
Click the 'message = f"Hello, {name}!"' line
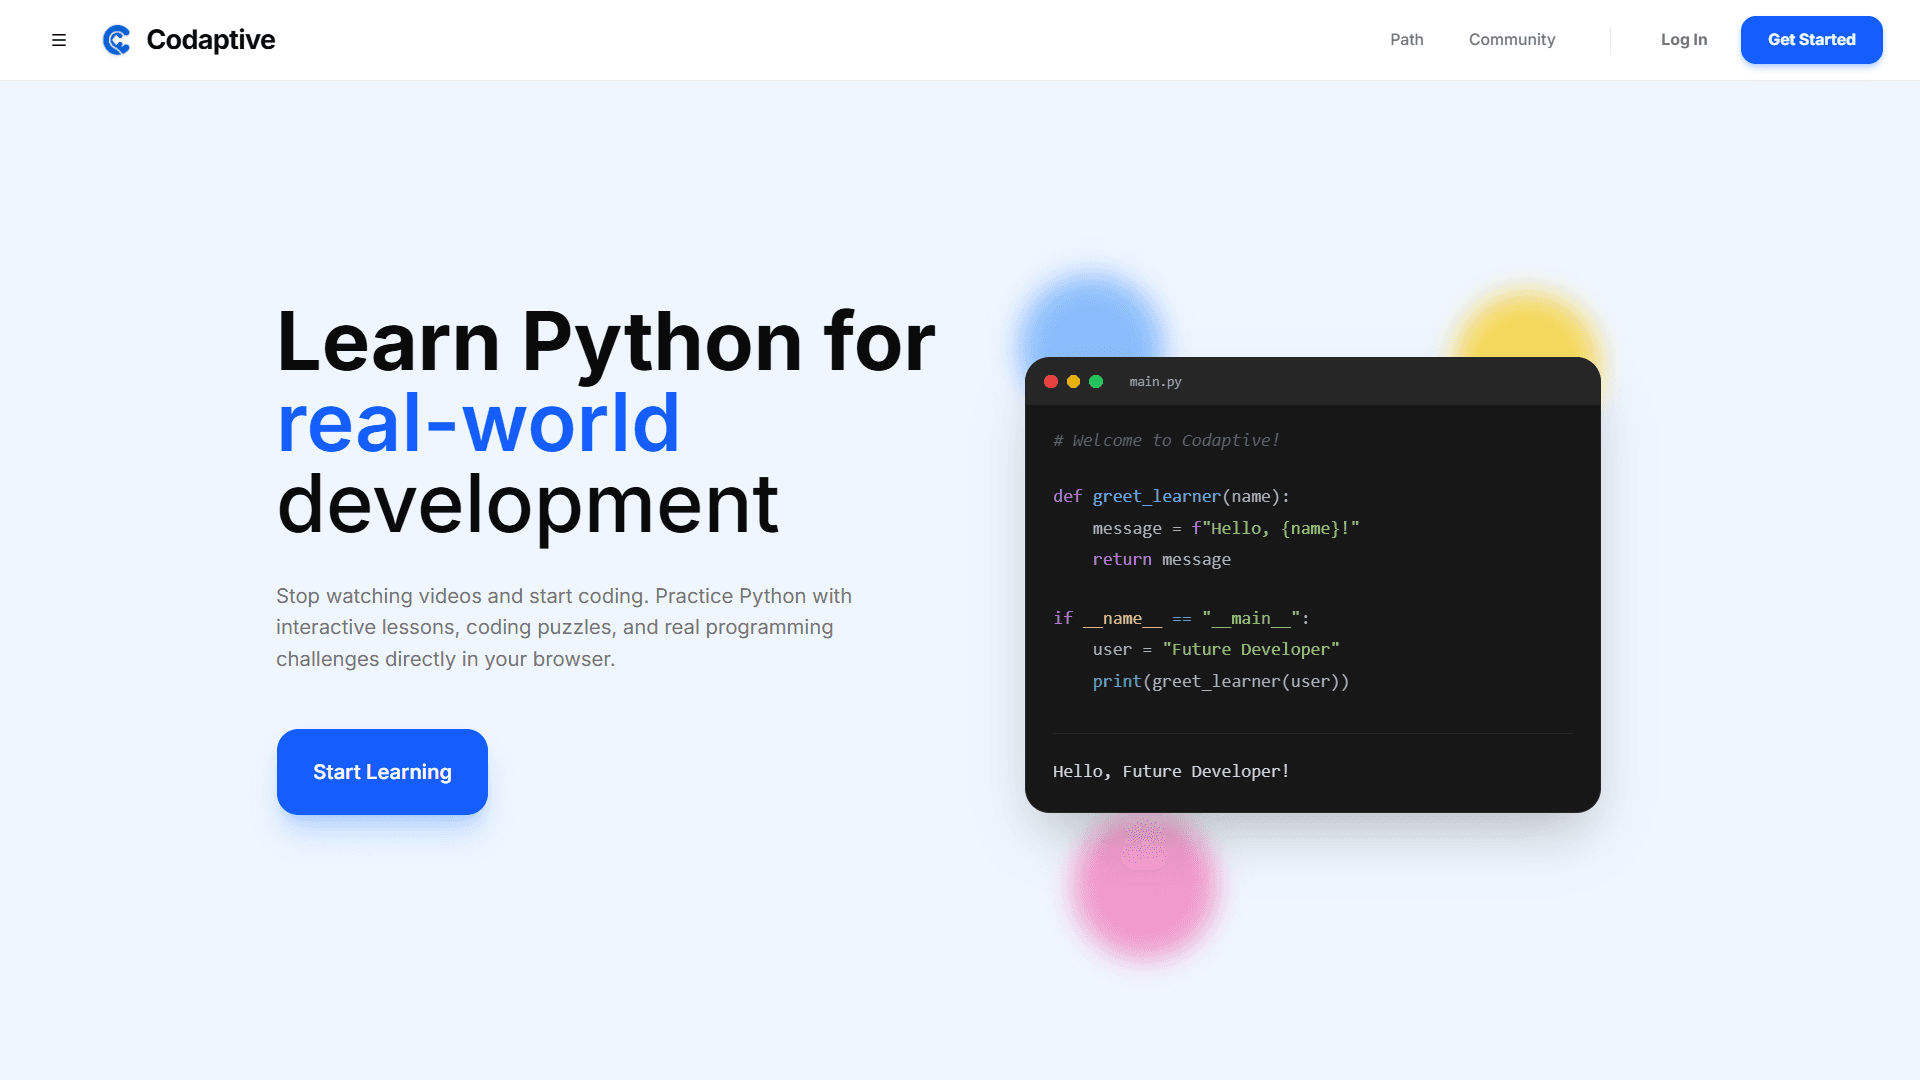pyautogui.click(x=1226, y=528)
